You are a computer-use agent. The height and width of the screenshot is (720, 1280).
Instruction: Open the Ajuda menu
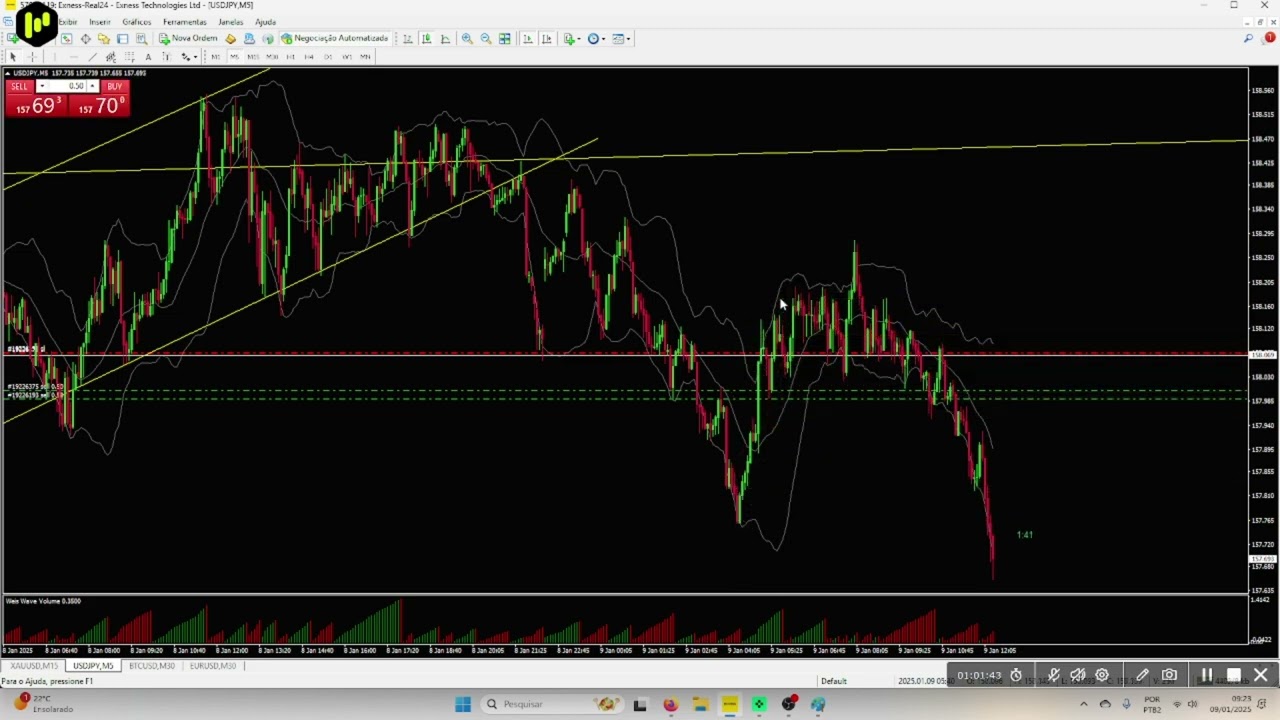[x=266, y=21]
